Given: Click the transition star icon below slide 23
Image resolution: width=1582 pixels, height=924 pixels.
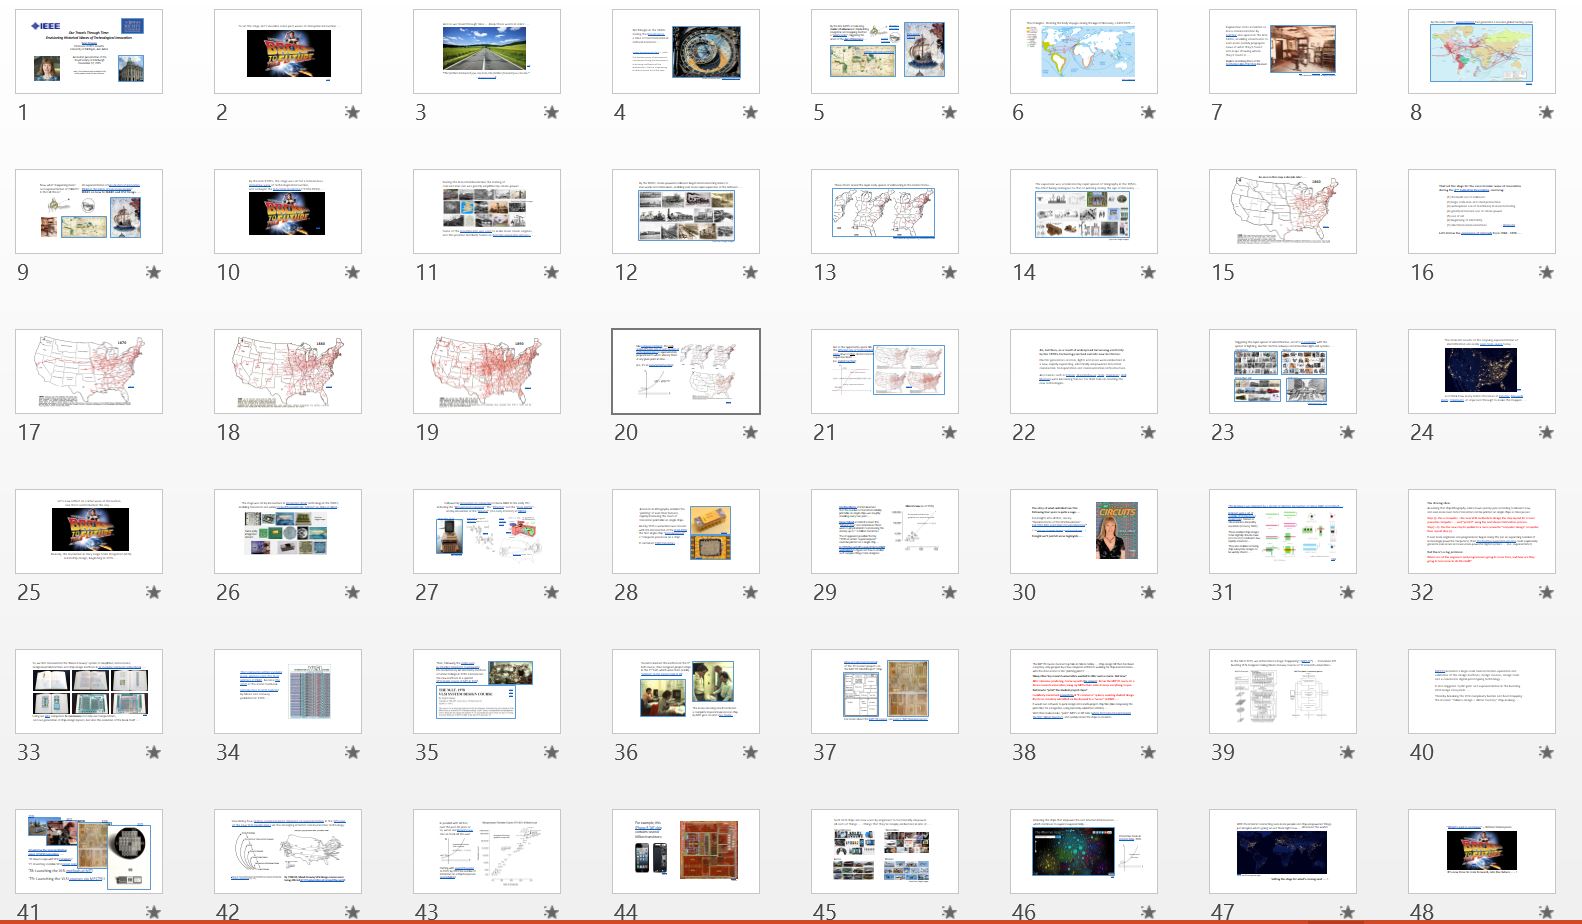Looking at the screenshot, I should (1347, 433).
